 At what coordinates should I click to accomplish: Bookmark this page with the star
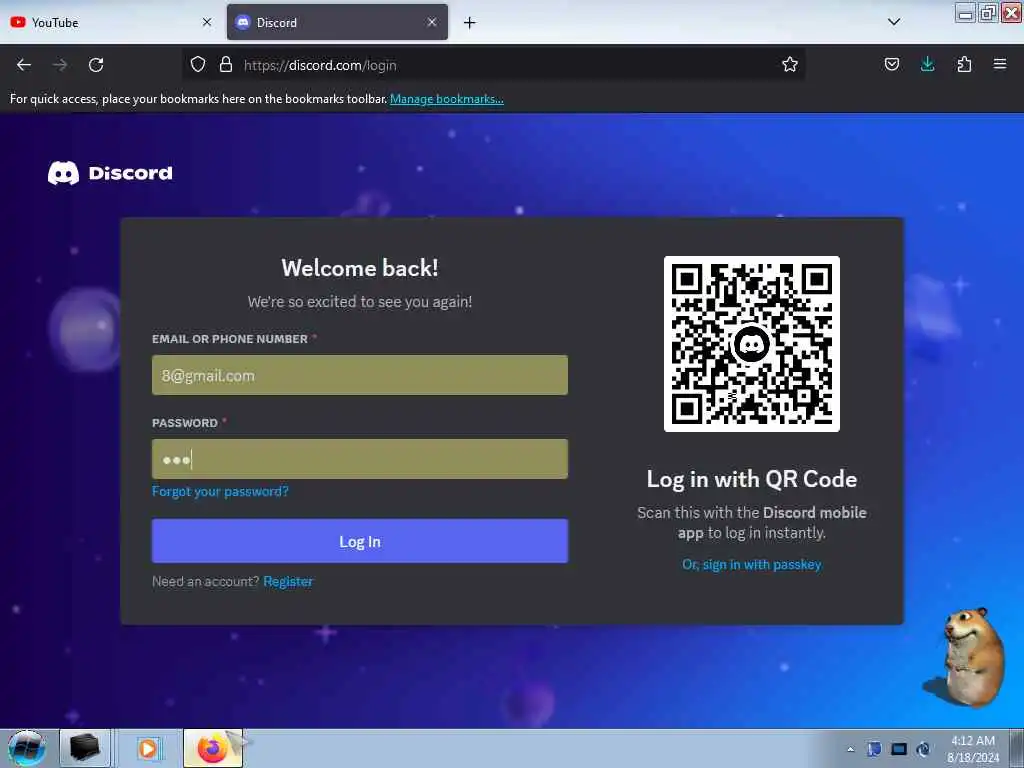[x=790, y=64]
